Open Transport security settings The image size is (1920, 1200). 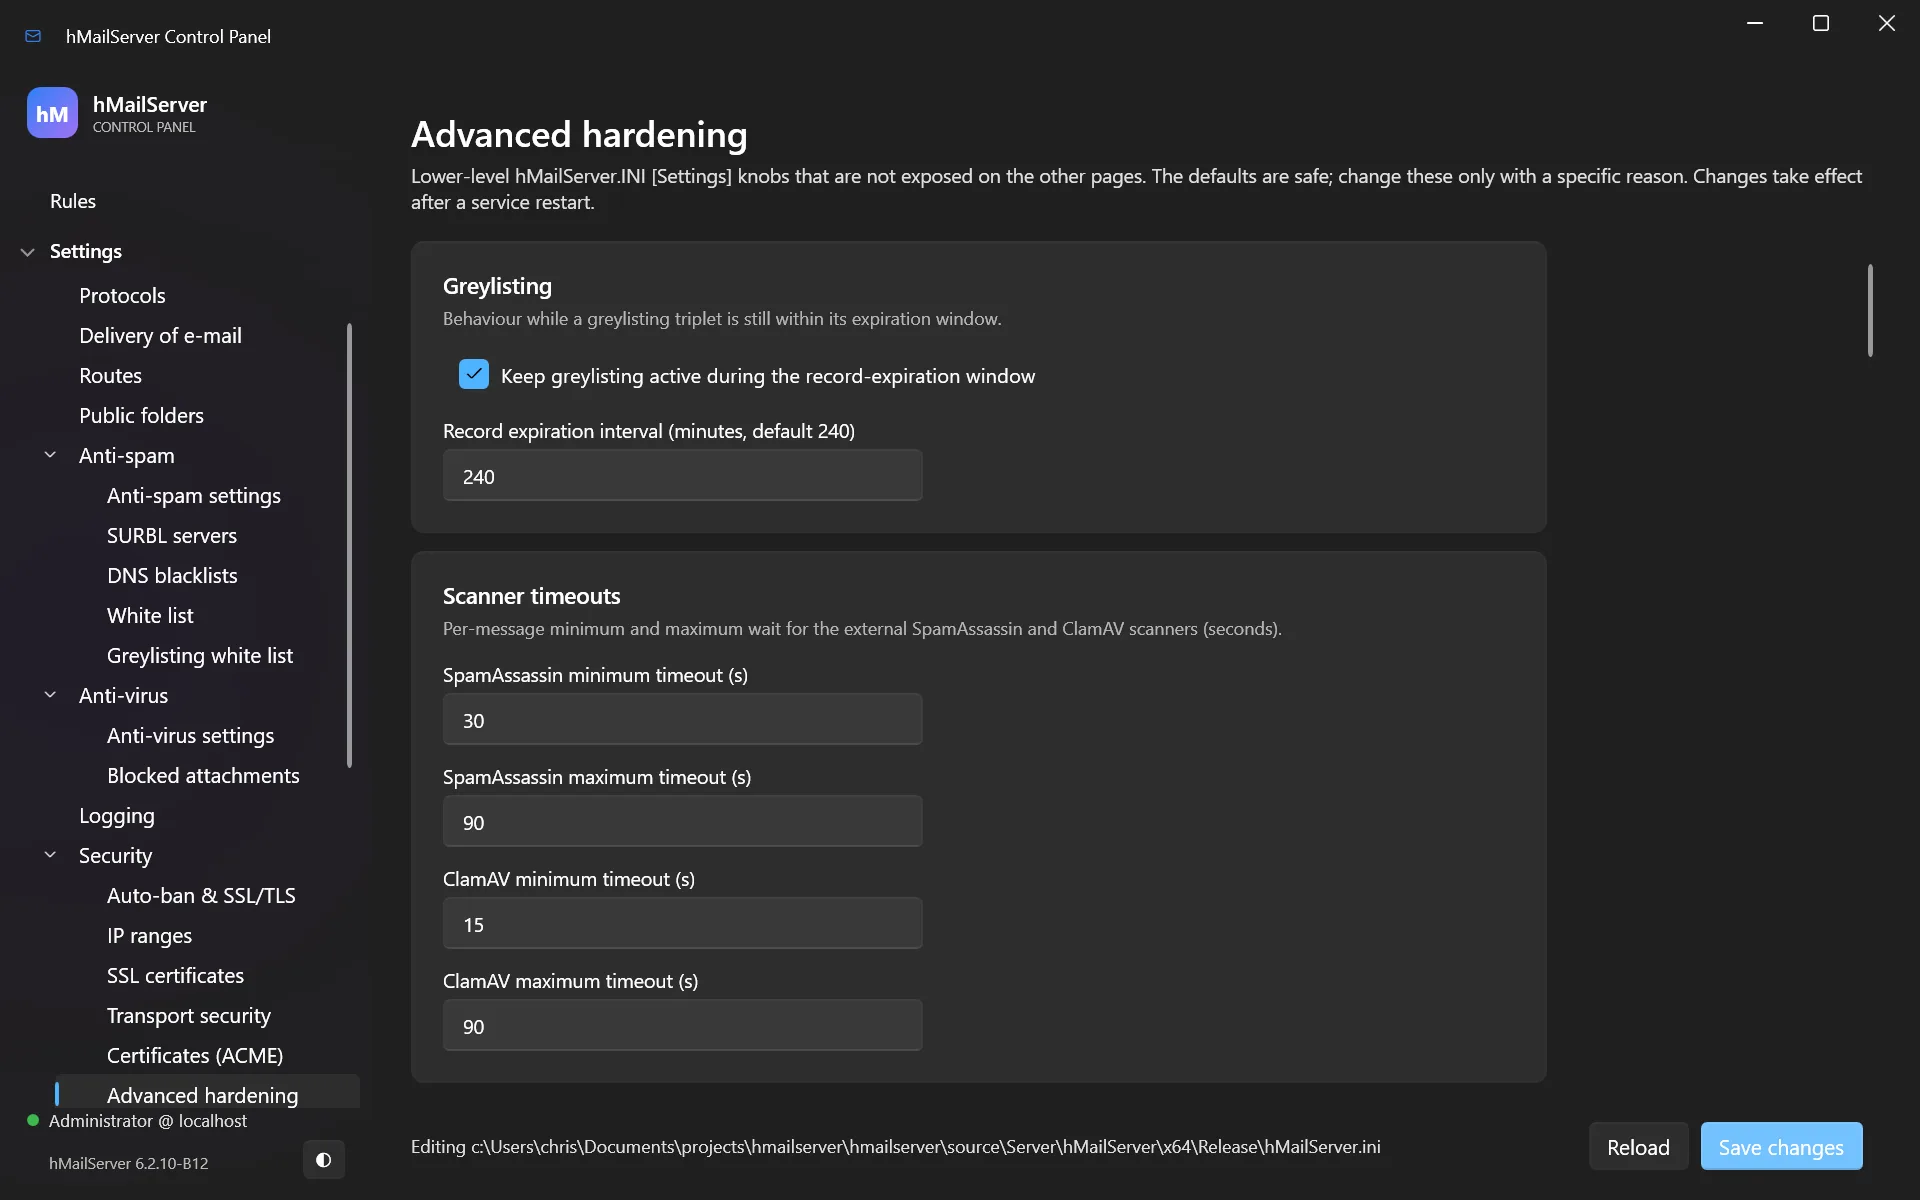coord(189,1015)
